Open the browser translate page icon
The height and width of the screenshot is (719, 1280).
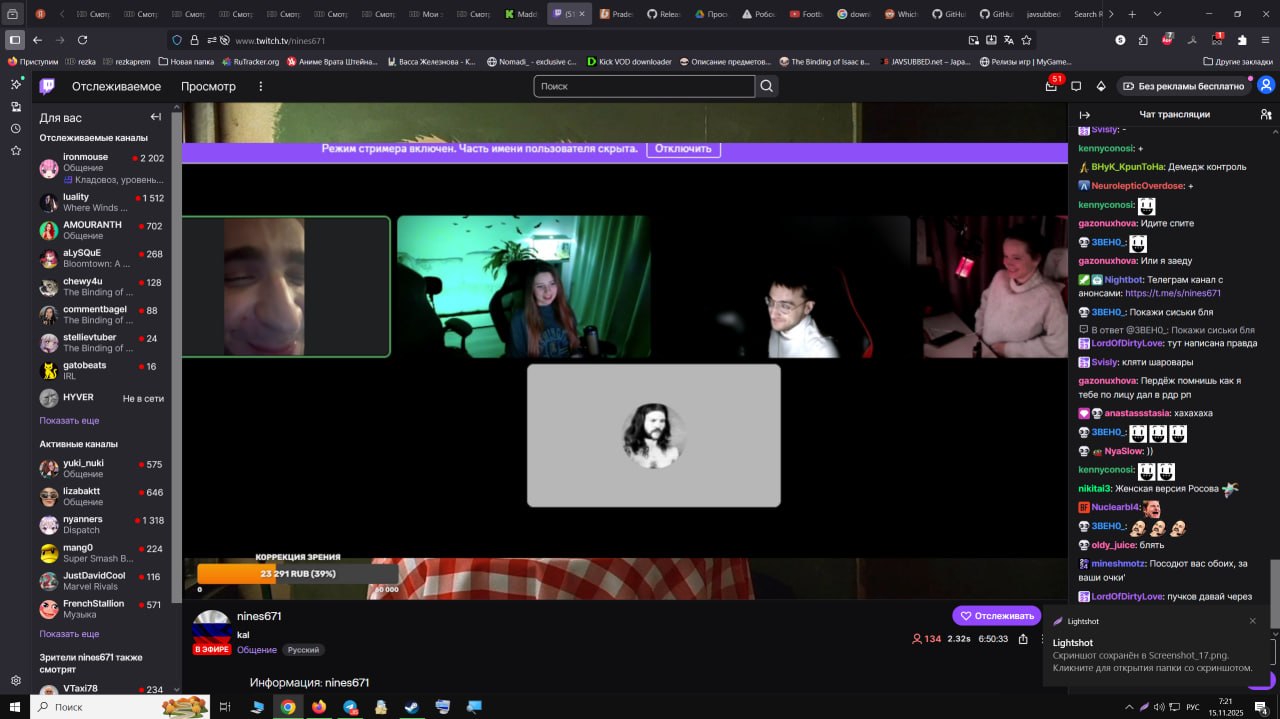[1009, 40]
